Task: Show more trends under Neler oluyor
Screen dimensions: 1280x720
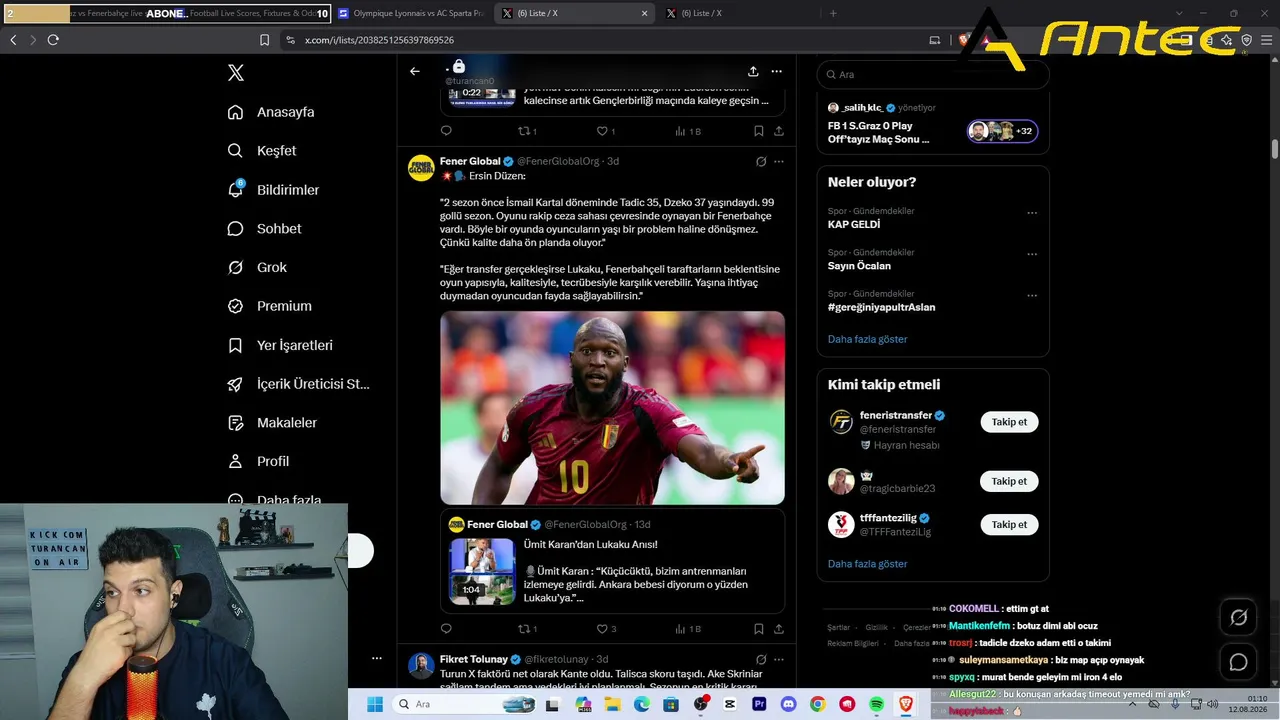Action: [868, 339]
